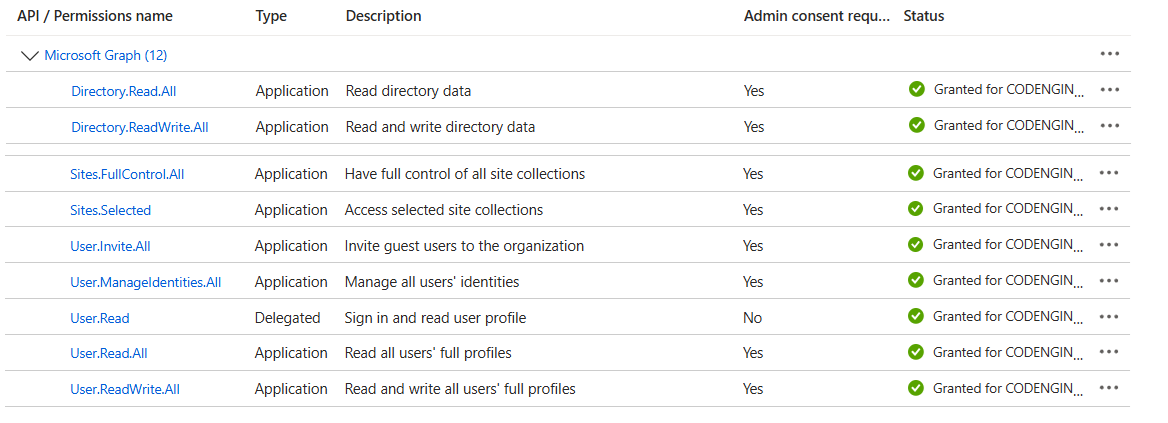Image resolution: width=1168 pixels, height=423 pixels.
Task: Sort by API / Permissions name column header
Action: (x=95, y=16)
